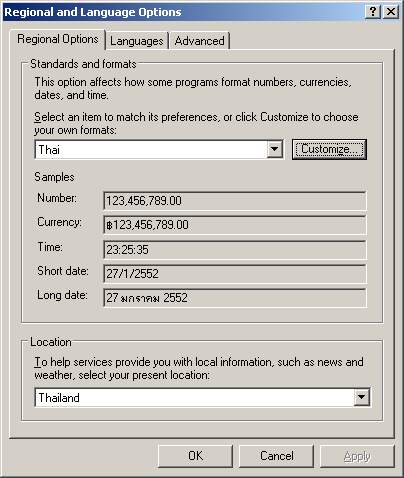
Task: Click the Time sample field
Action: pos(235,250)
